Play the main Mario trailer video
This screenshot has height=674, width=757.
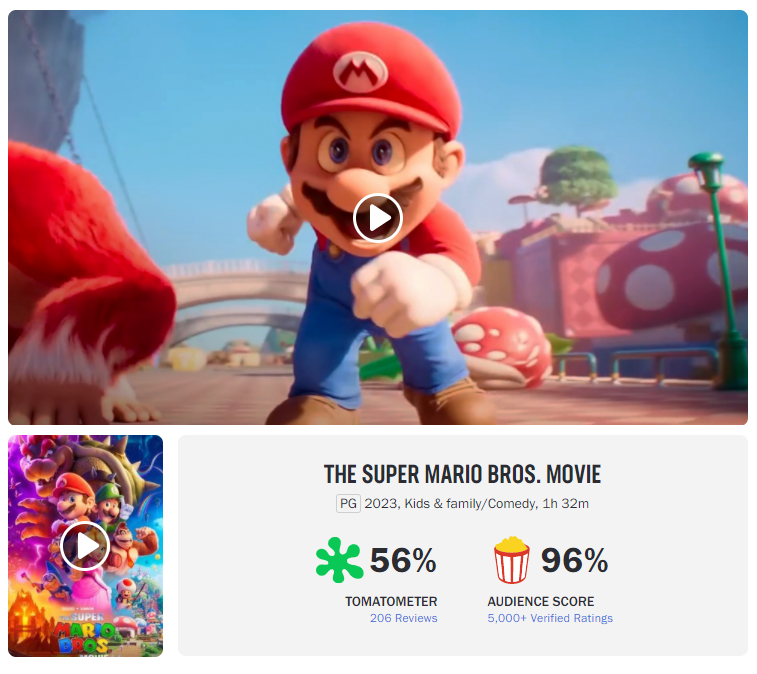pos(378,217)
